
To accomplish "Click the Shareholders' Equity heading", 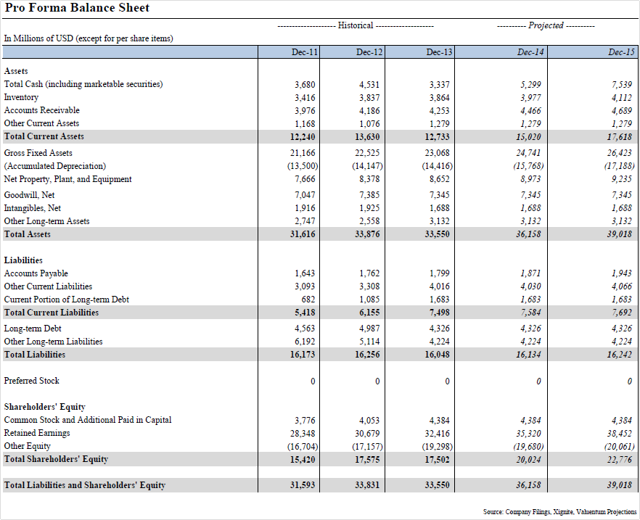I will click(45, 407).
